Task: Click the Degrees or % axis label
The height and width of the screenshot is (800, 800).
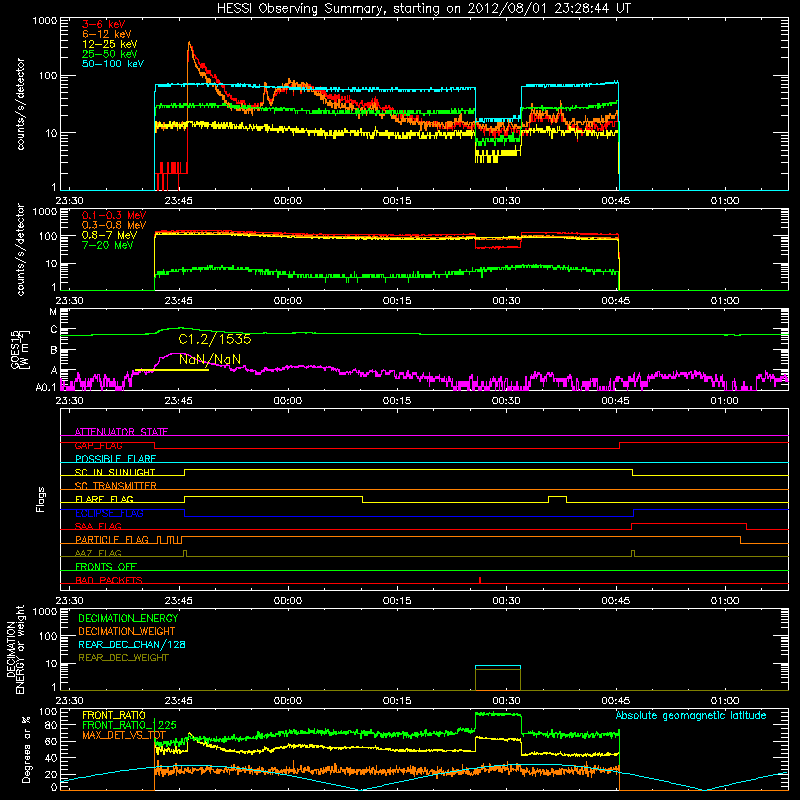Action: [26, 749]
